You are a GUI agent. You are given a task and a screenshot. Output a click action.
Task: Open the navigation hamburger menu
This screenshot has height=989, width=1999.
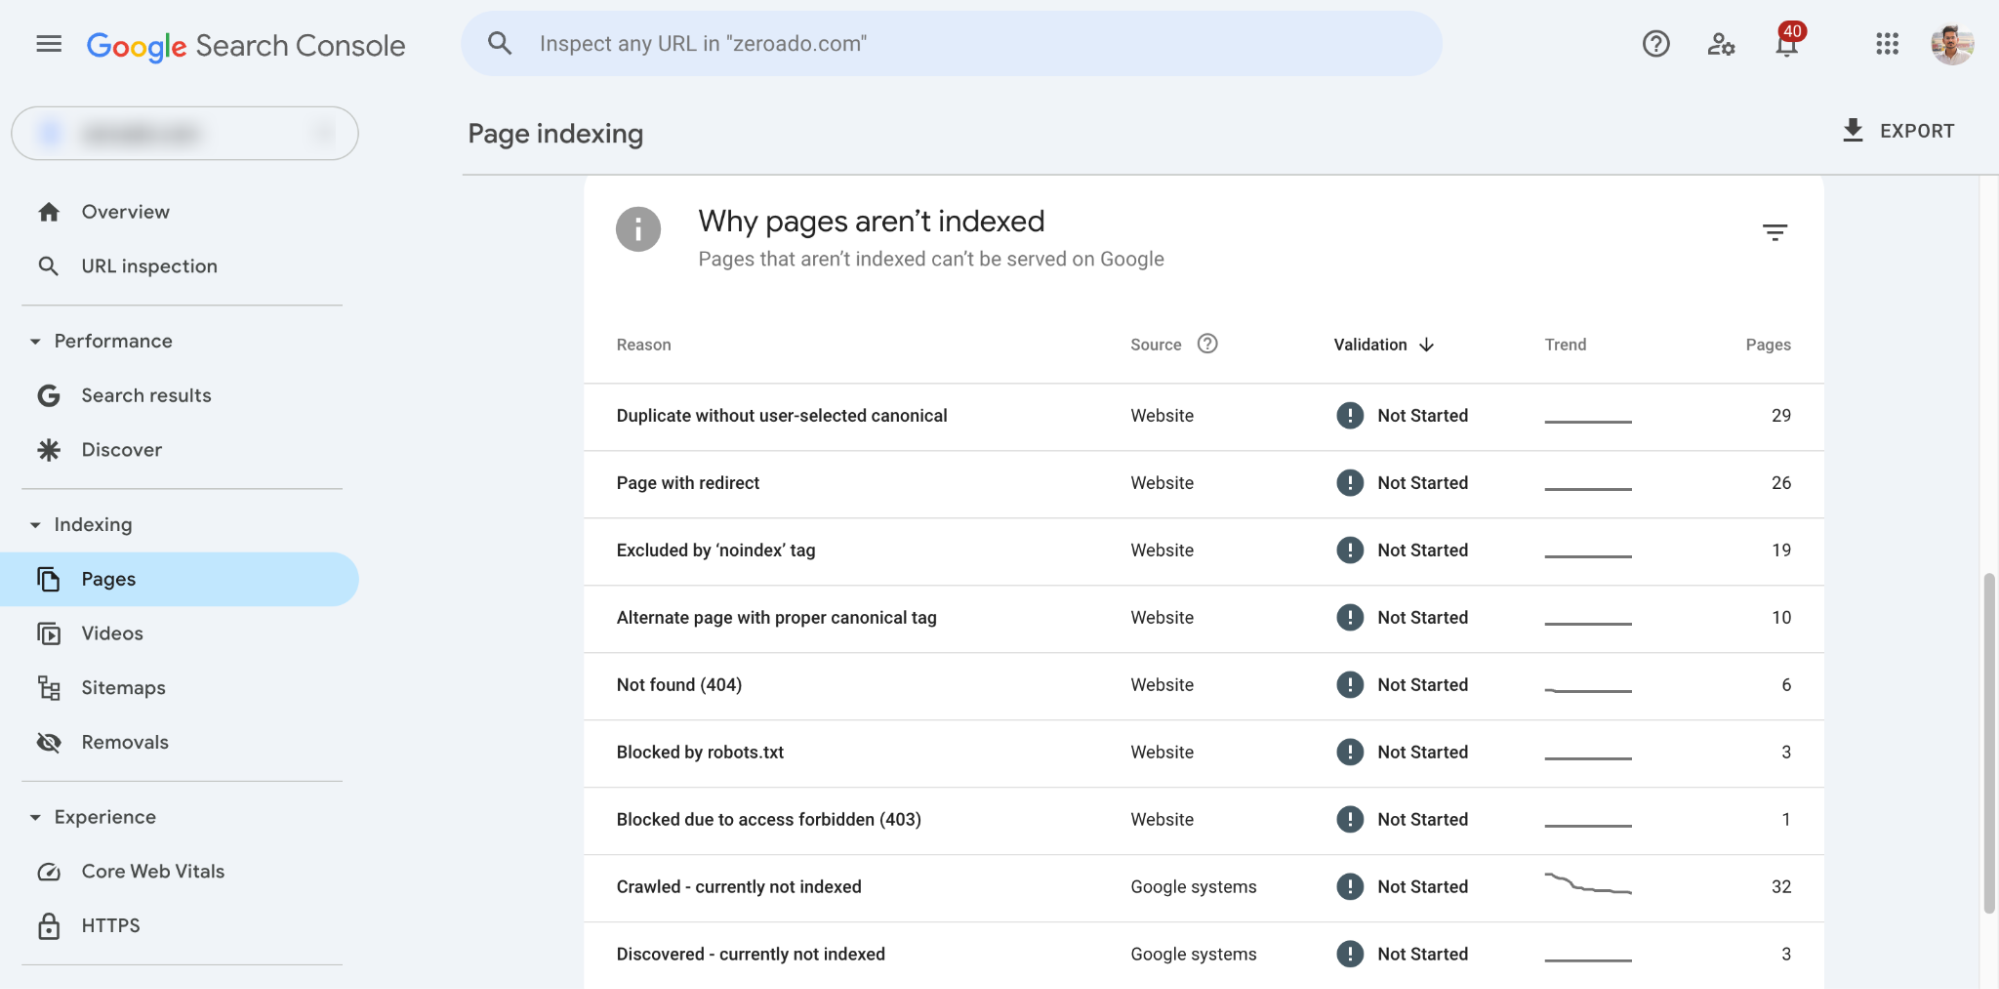click(x=47, y=43)
